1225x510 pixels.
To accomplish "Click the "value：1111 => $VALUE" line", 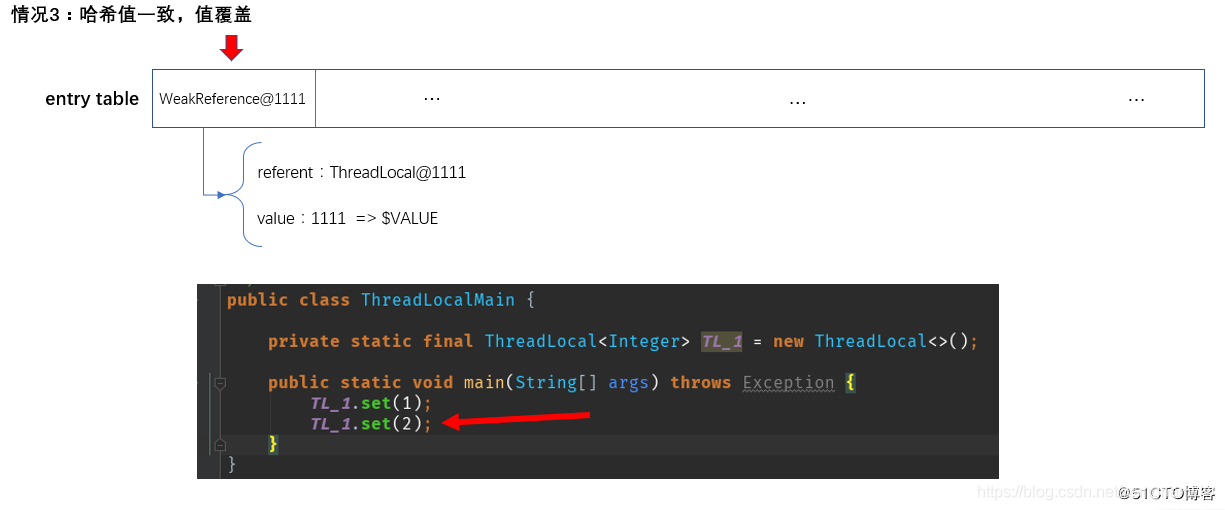I will pyautogui.click(x=348, y=218).
